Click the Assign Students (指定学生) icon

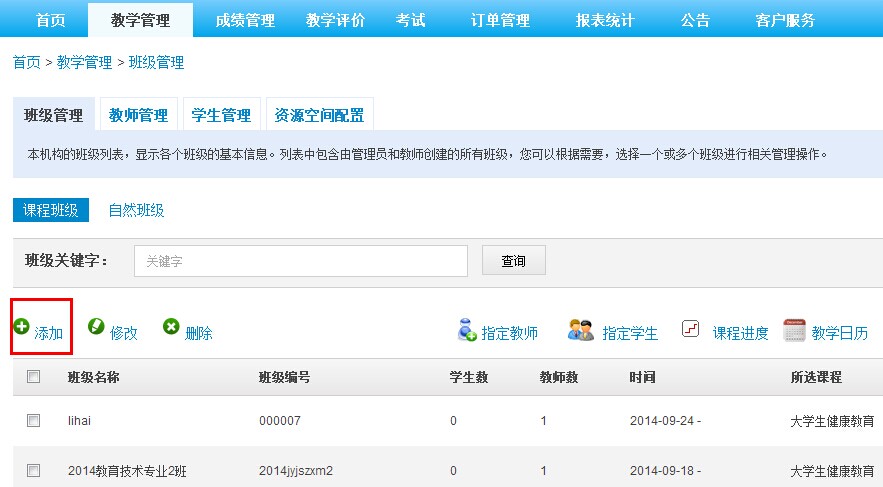tap(581, 329)
